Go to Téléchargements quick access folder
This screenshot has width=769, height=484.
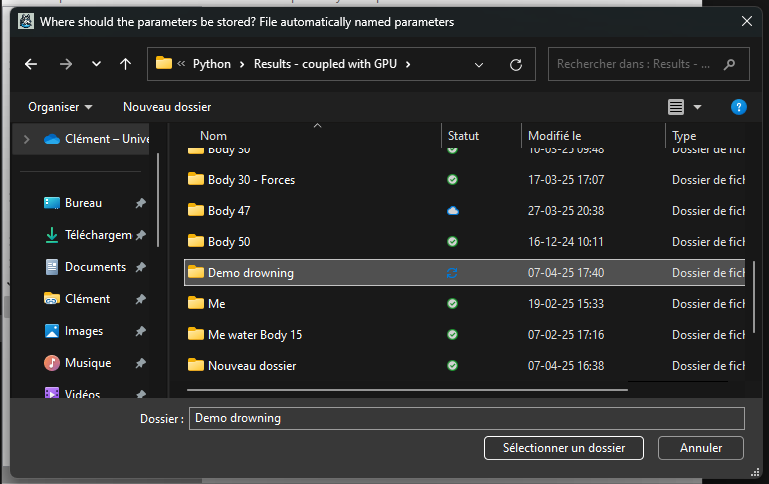point(97,235)
